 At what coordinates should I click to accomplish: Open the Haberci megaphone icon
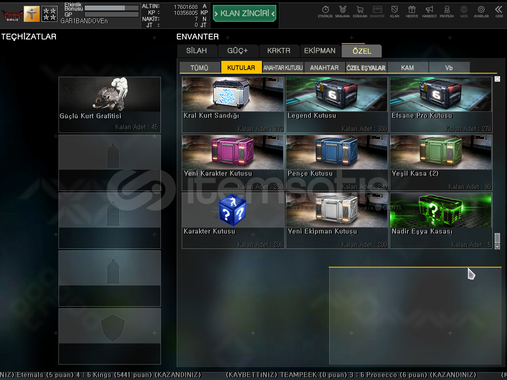[x=429, y=12]
